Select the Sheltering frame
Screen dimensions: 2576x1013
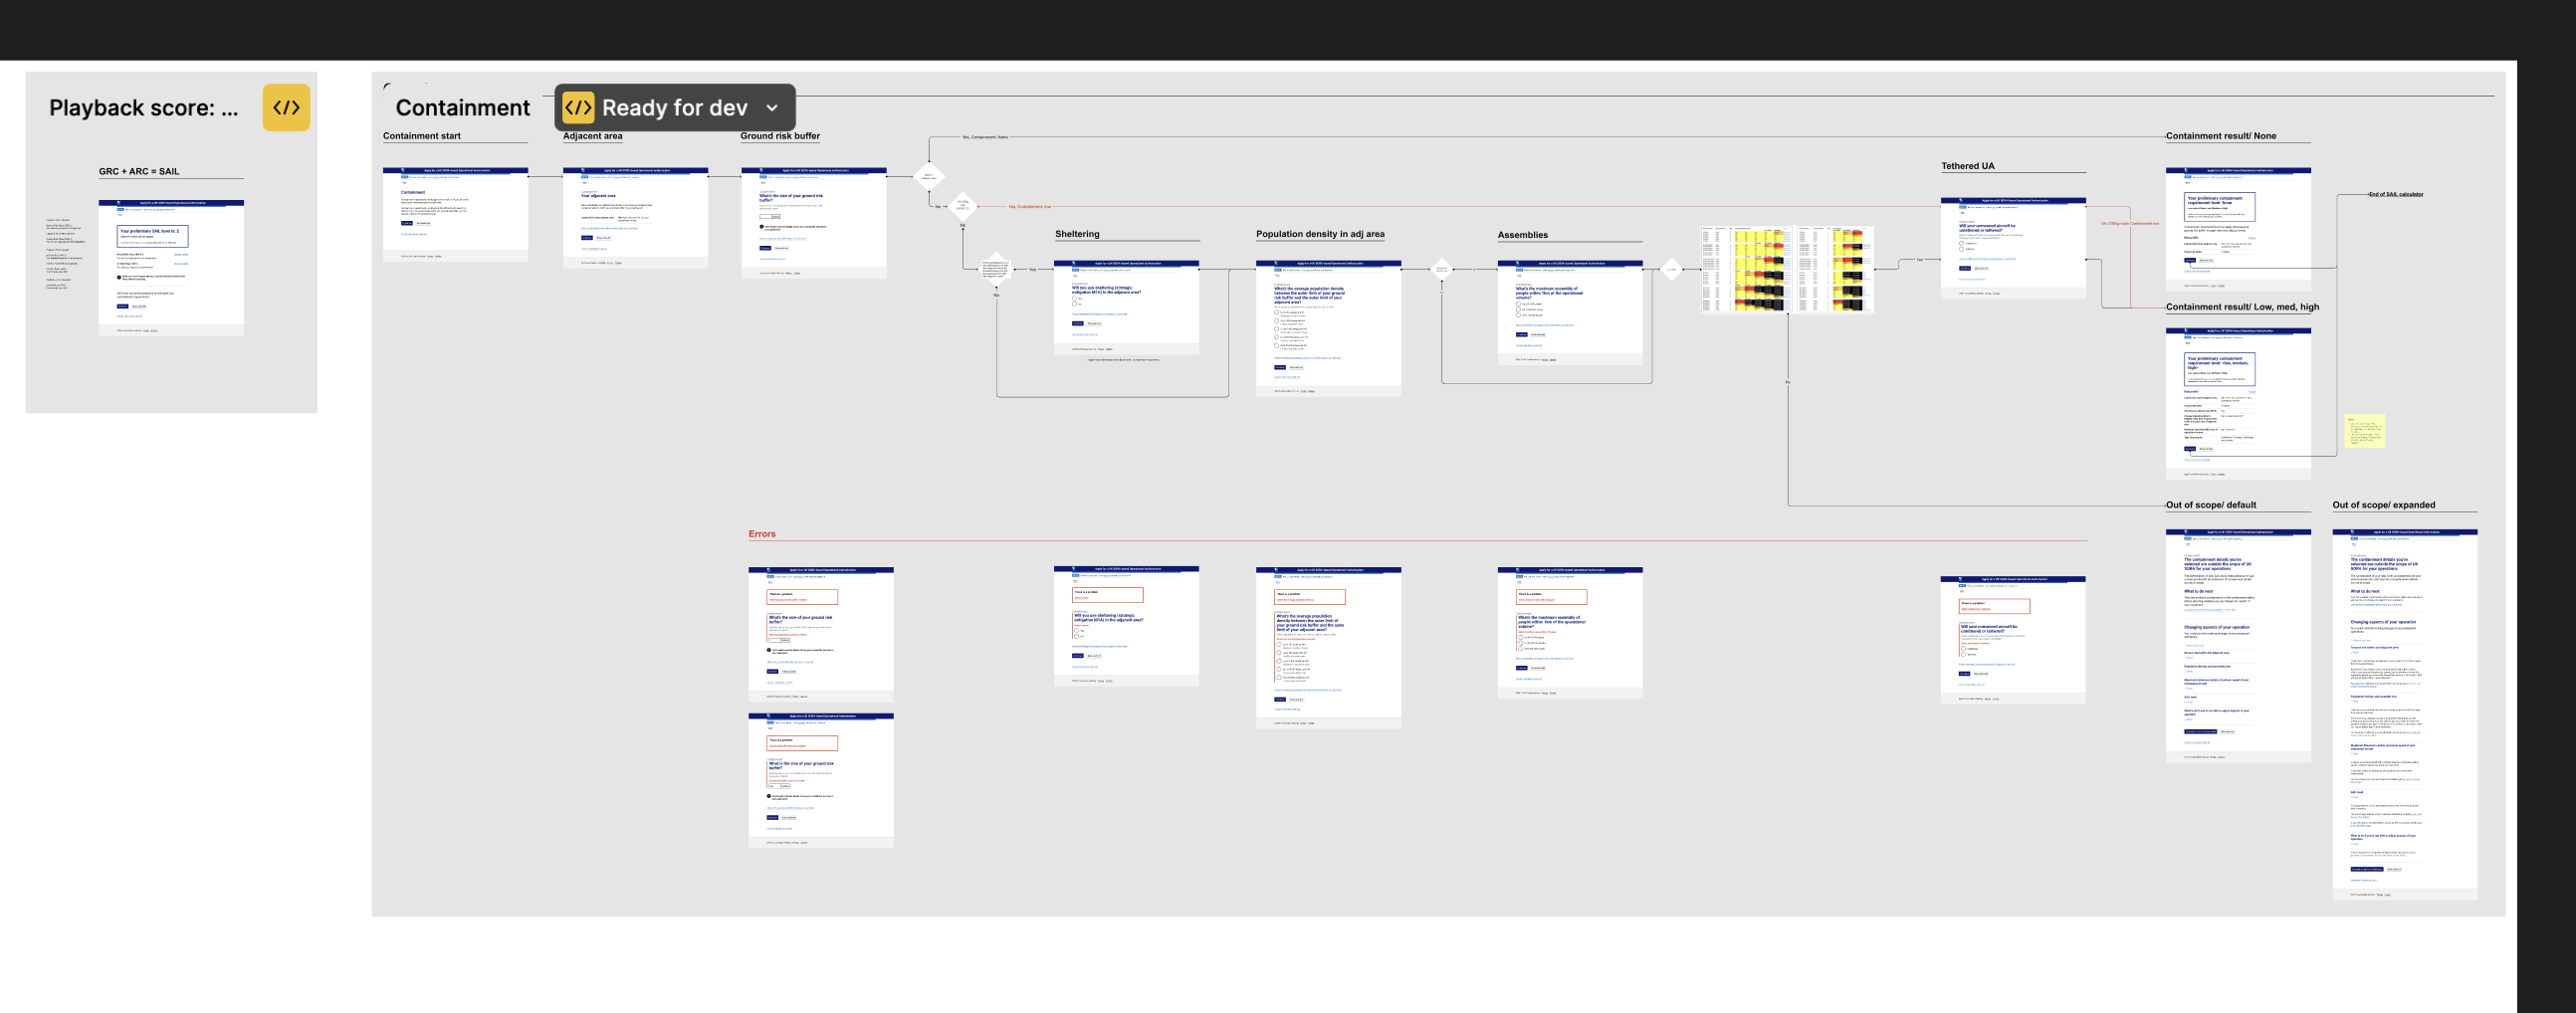coord(1126,307)
